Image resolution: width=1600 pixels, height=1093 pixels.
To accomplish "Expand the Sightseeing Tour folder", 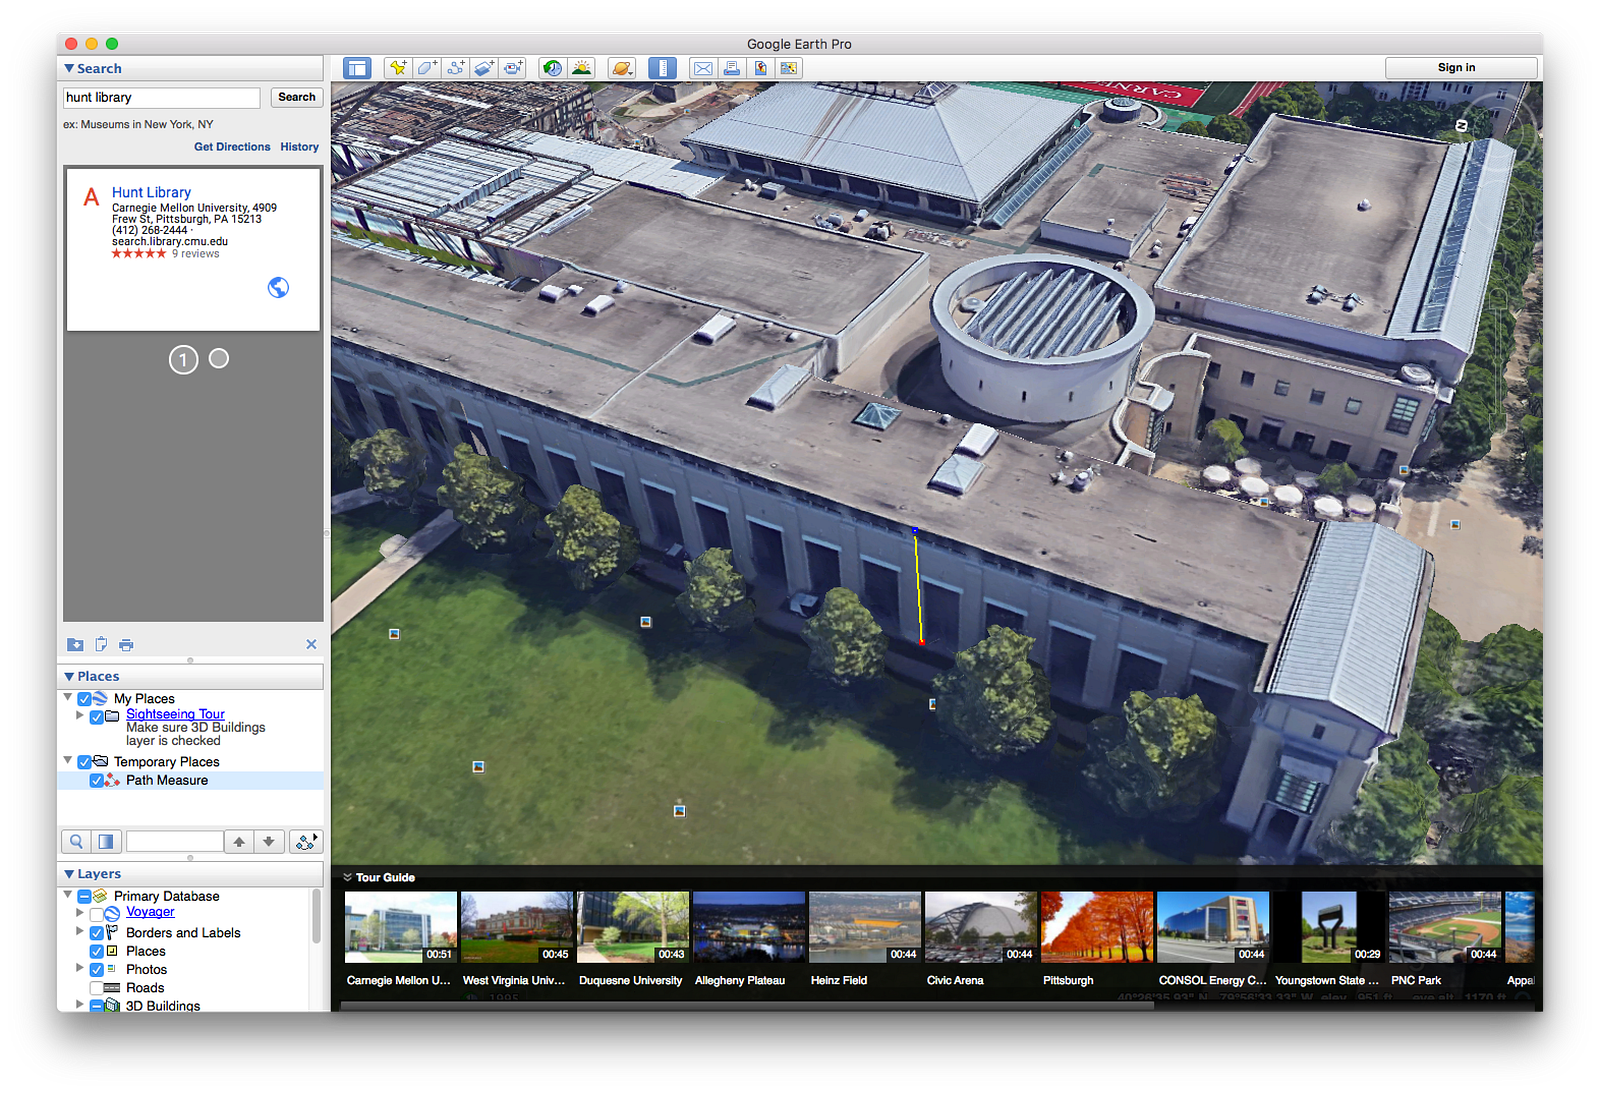I will [x=80, y=715].
